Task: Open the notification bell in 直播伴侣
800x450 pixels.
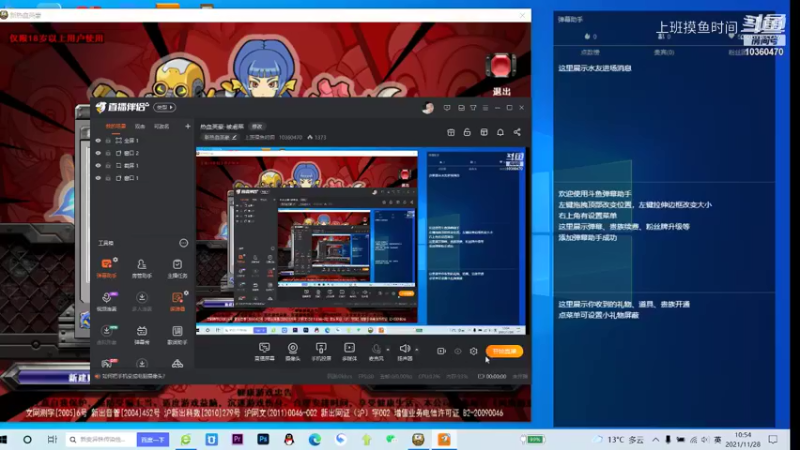Action: tap(501, 132)
